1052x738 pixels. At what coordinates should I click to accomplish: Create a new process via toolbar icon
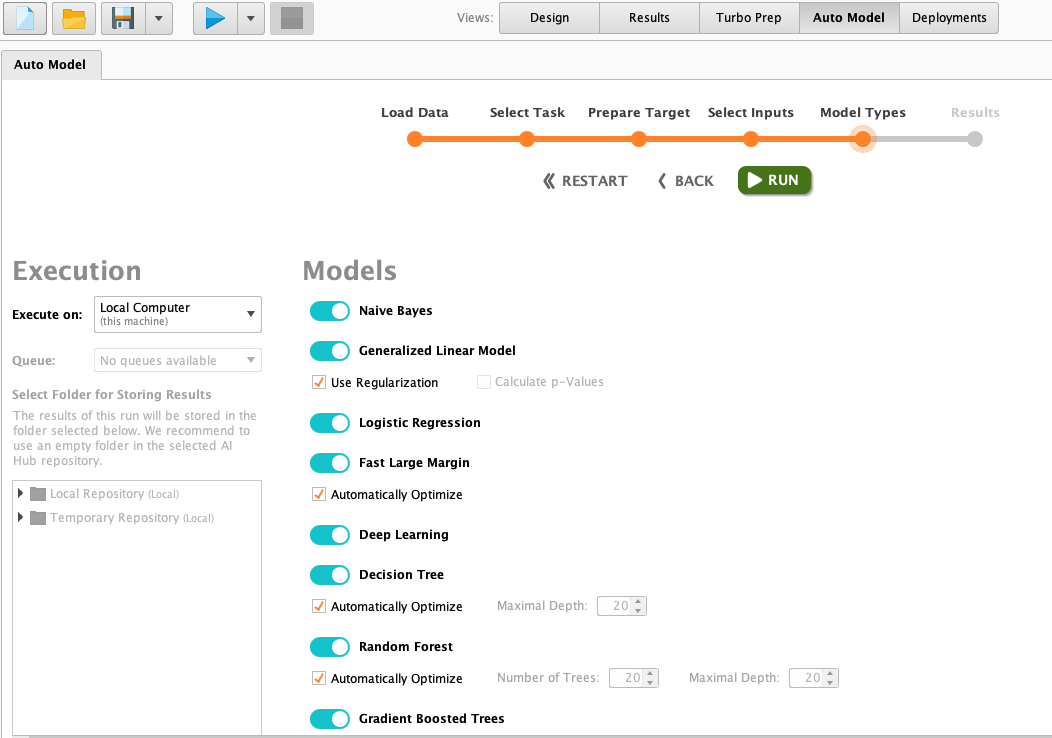point(24,17)
